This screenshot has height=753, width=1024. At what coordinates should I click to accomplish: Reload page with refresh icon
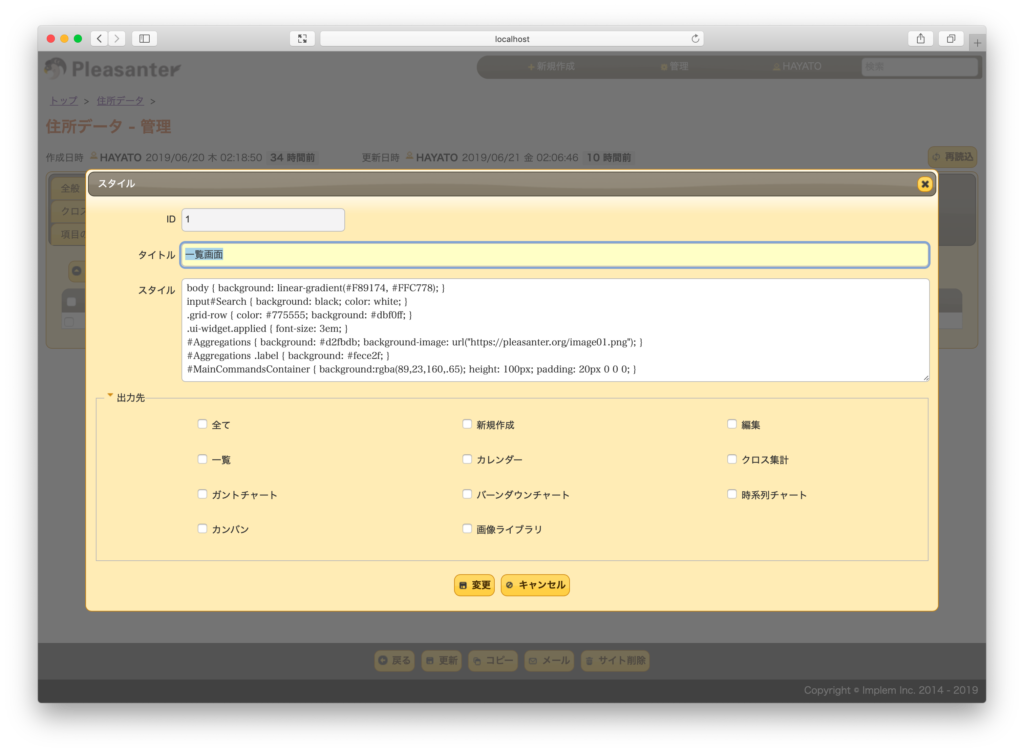[x=695, y=39]
